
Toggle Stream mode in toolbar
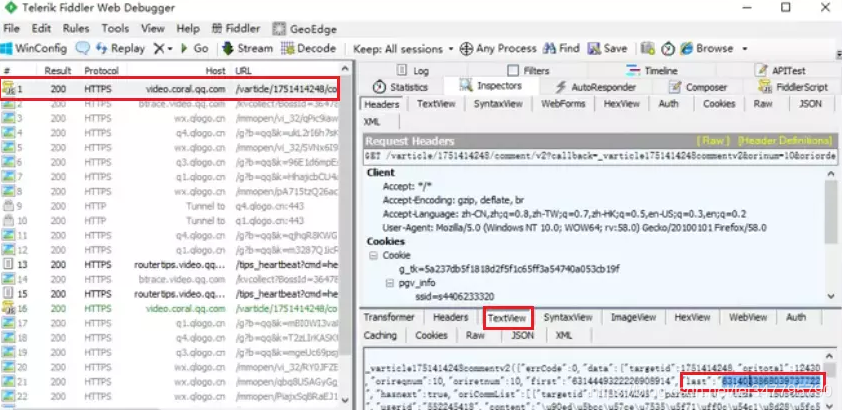tap(248, 48)
